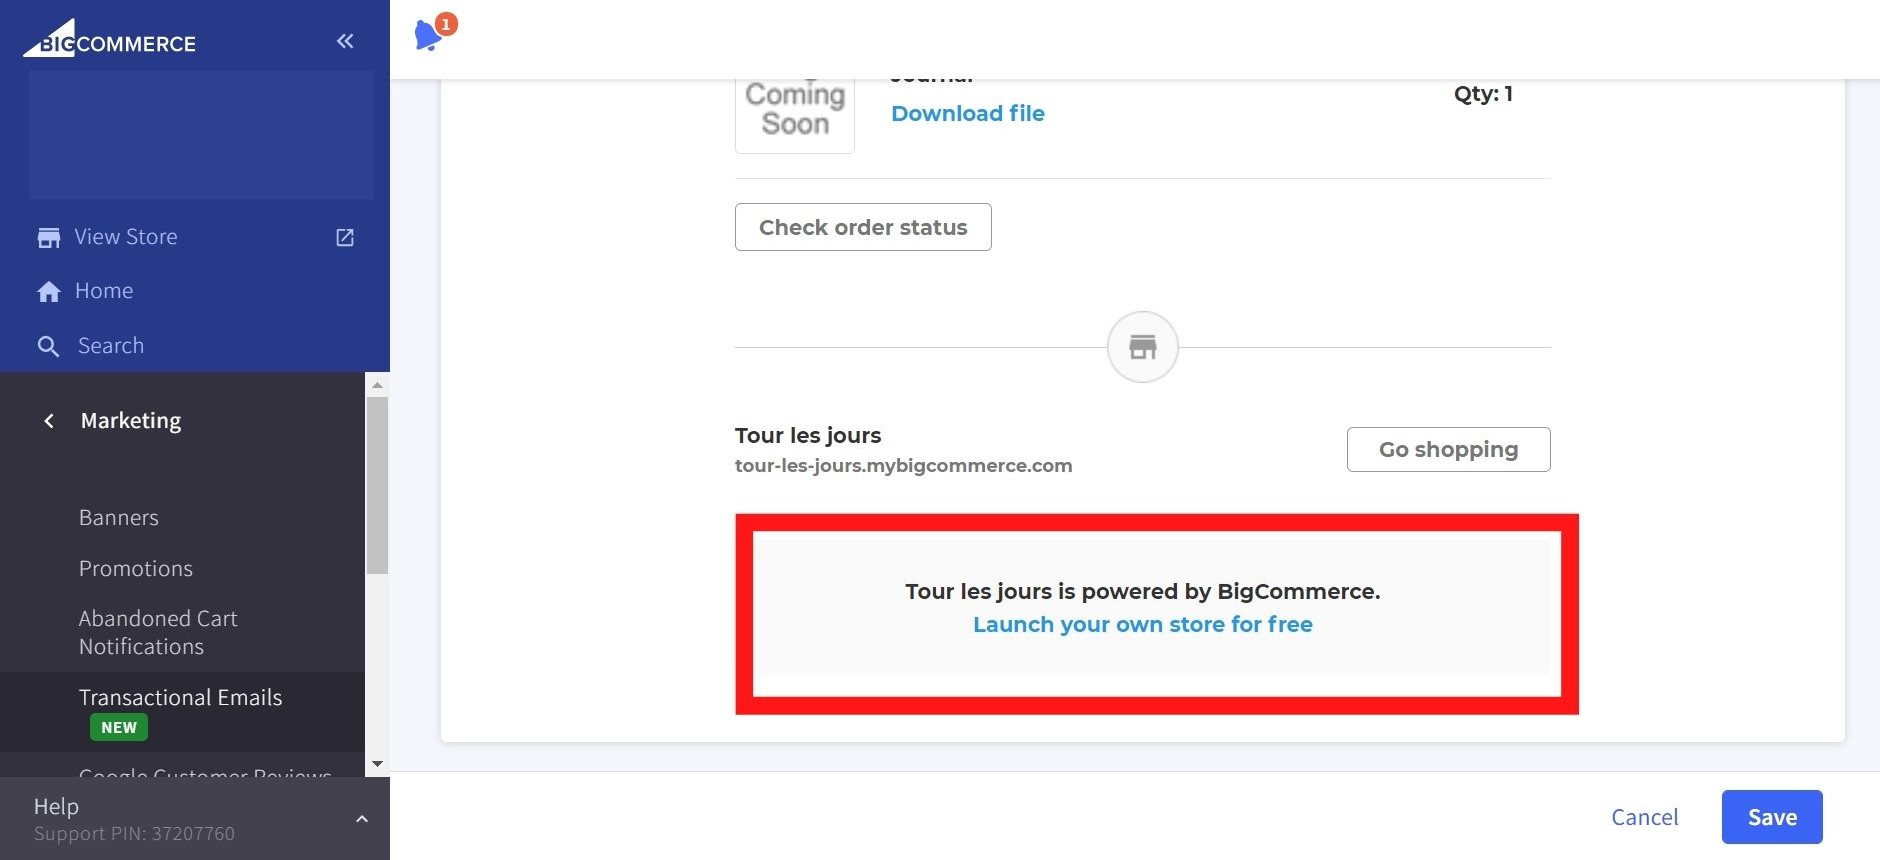Click the notification bell icon

point(429,35)
